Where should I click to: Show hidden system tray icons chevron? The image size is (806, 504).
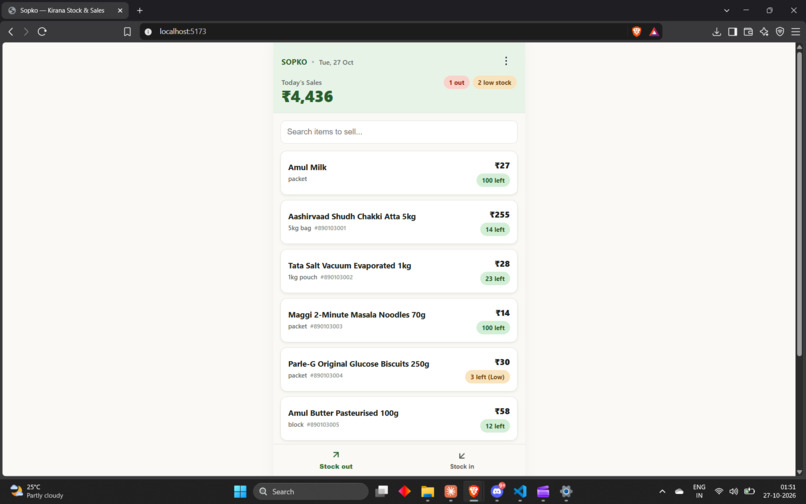(662, 492)
